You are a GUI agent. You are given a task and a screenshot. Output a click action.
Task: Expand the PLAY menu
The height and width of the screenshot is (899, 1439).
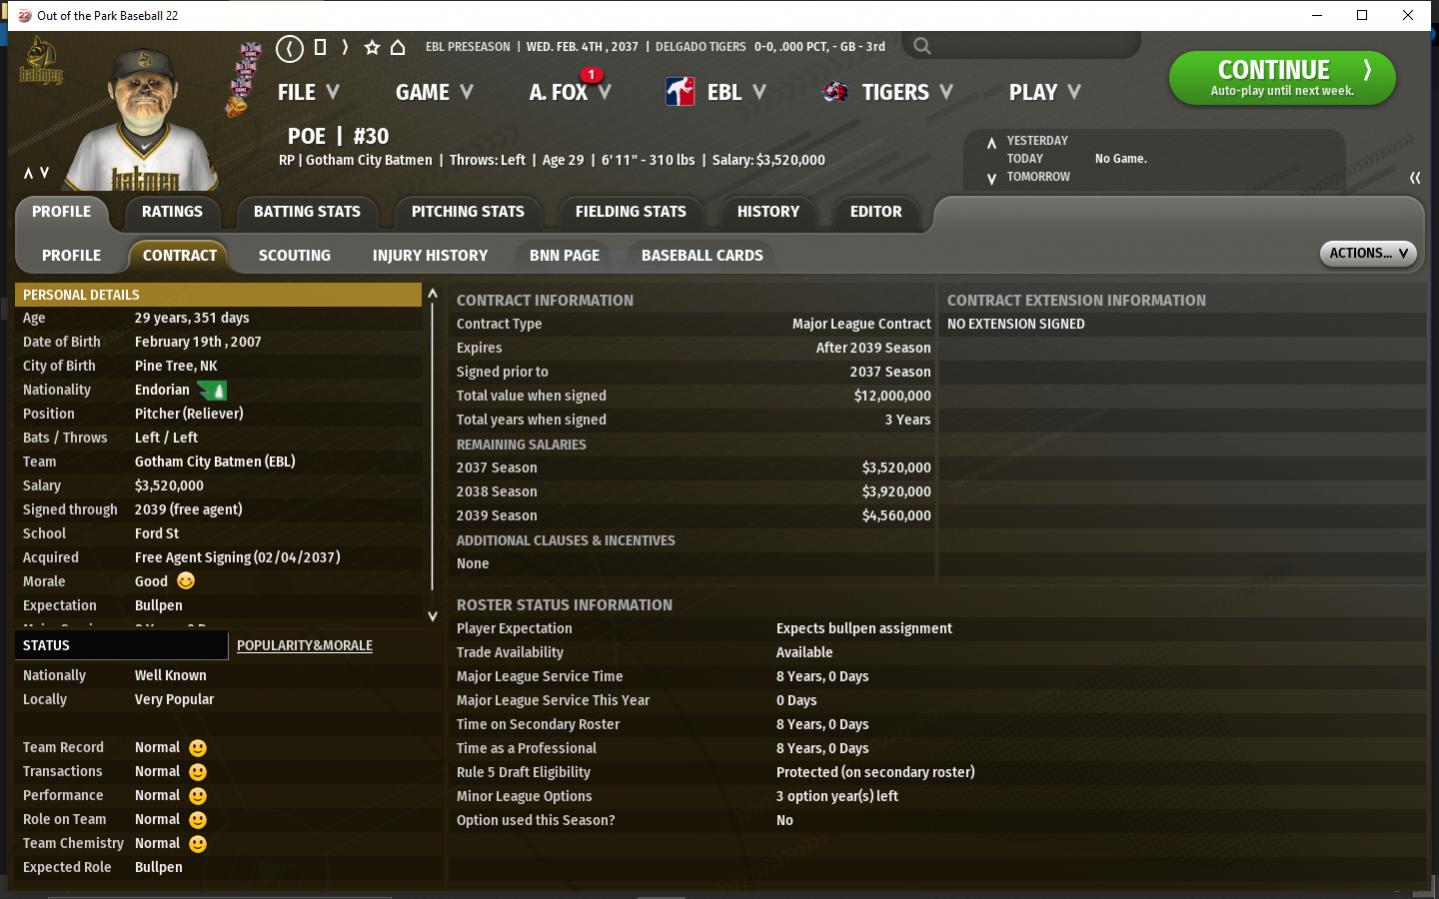(1044, 92)
